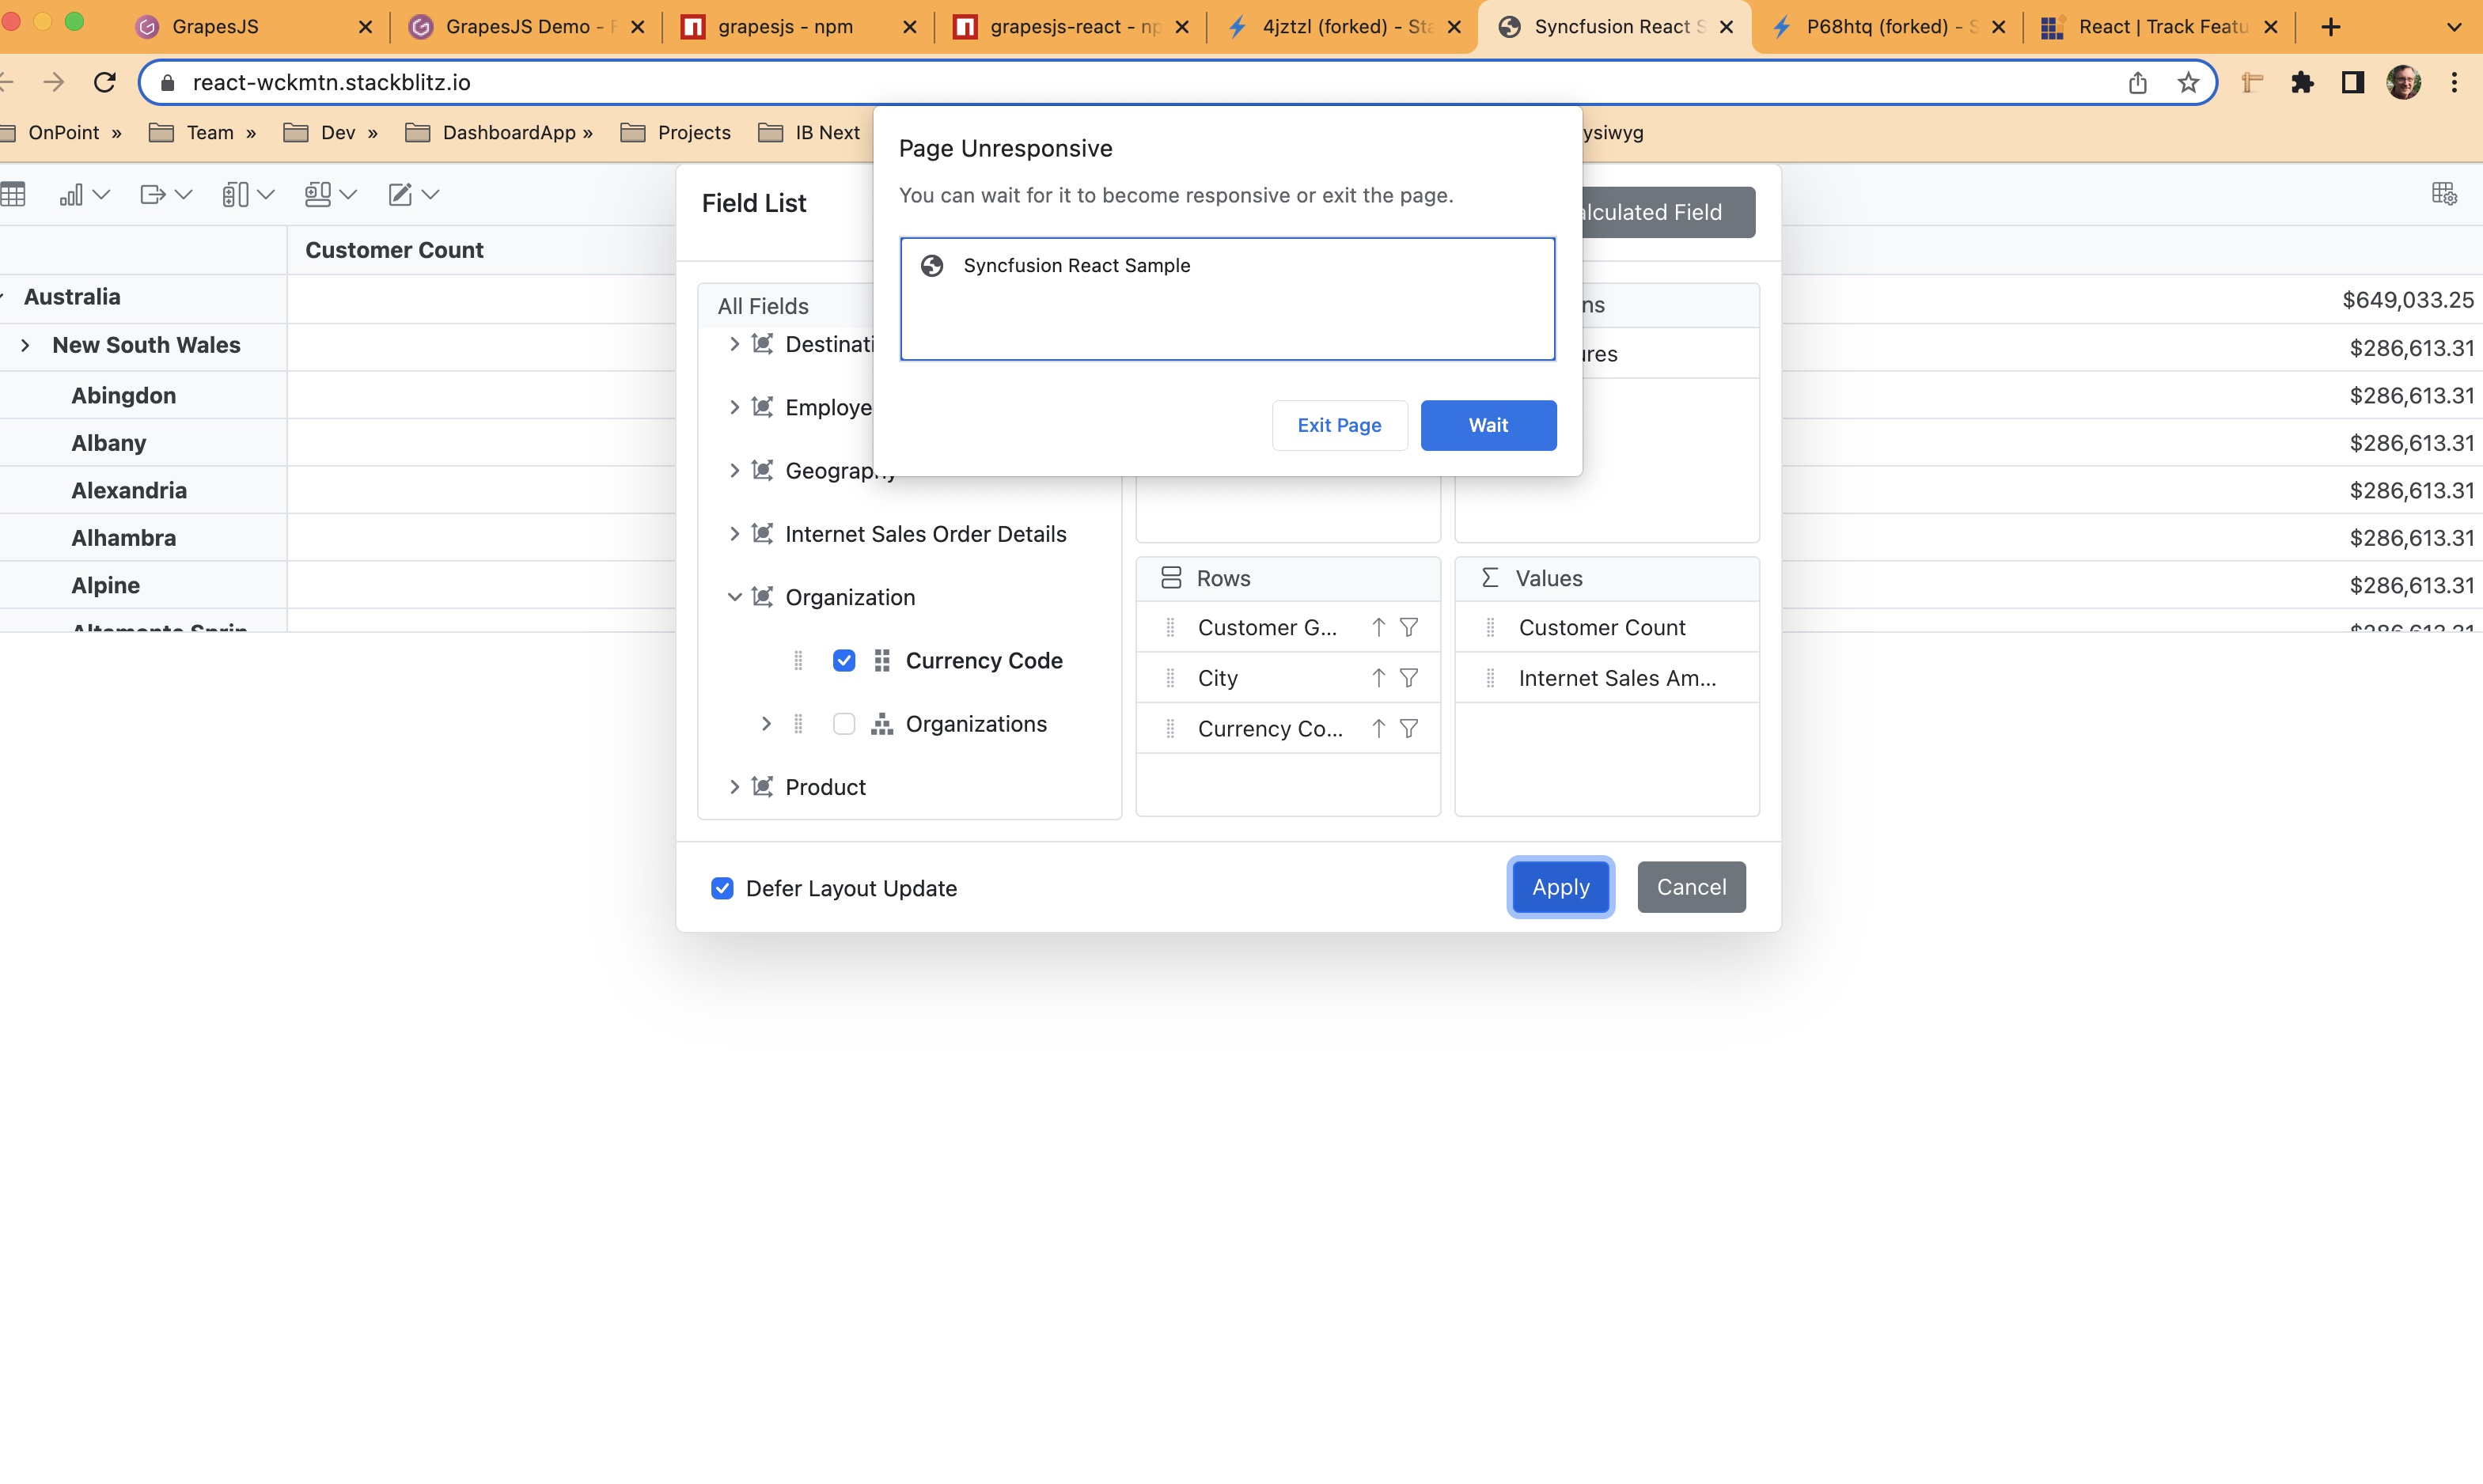2483x1484 pixels.
Task: Click the filter icon for Currency Code row
Action: pos(1409,729)
